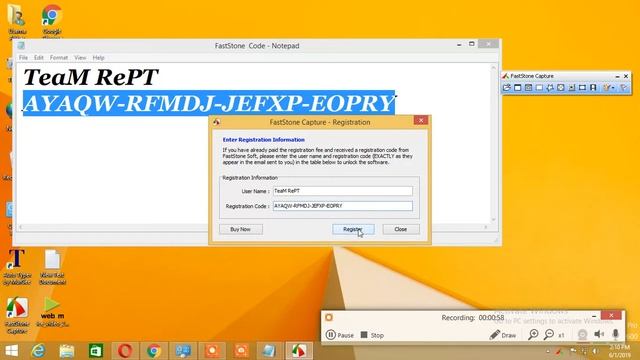Capture fixed-size region tool

[582, 87]
